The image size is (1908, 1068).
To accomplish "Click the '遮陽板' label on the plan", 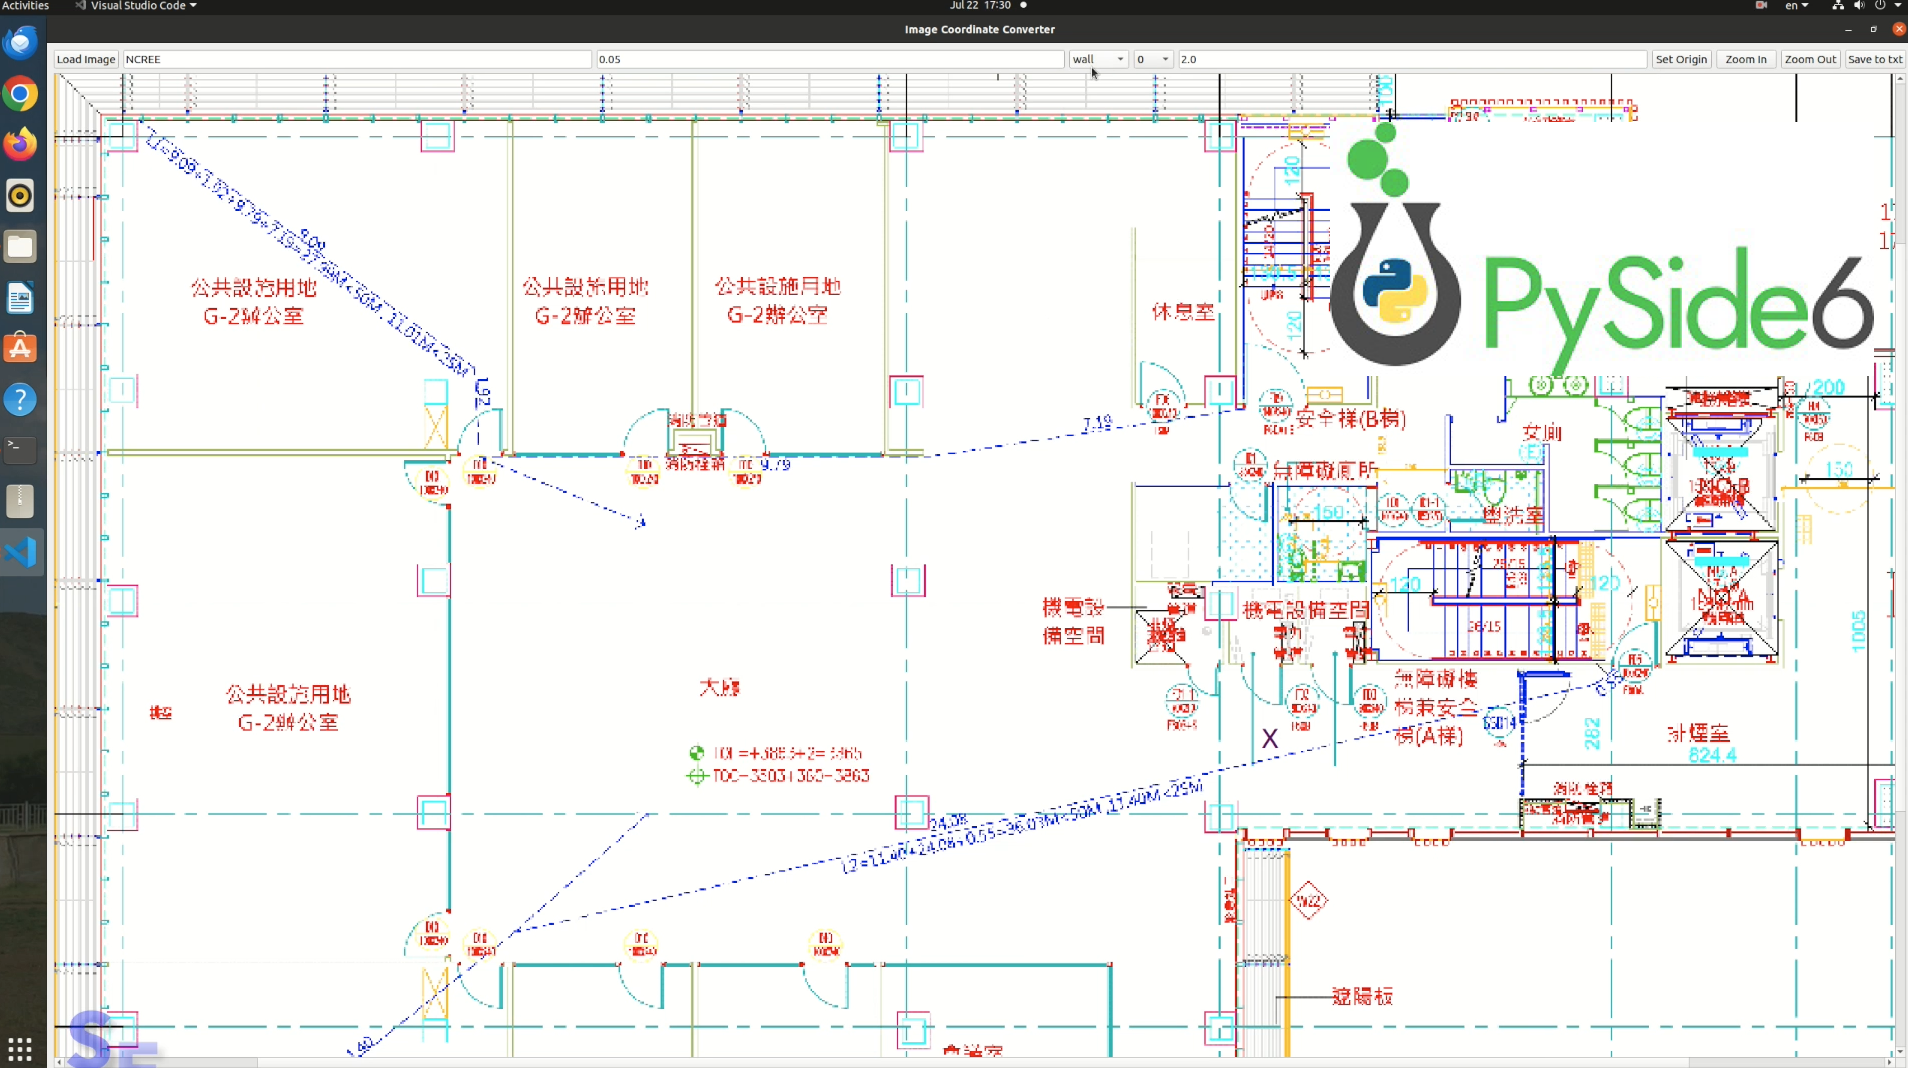I will [1362, 996].
